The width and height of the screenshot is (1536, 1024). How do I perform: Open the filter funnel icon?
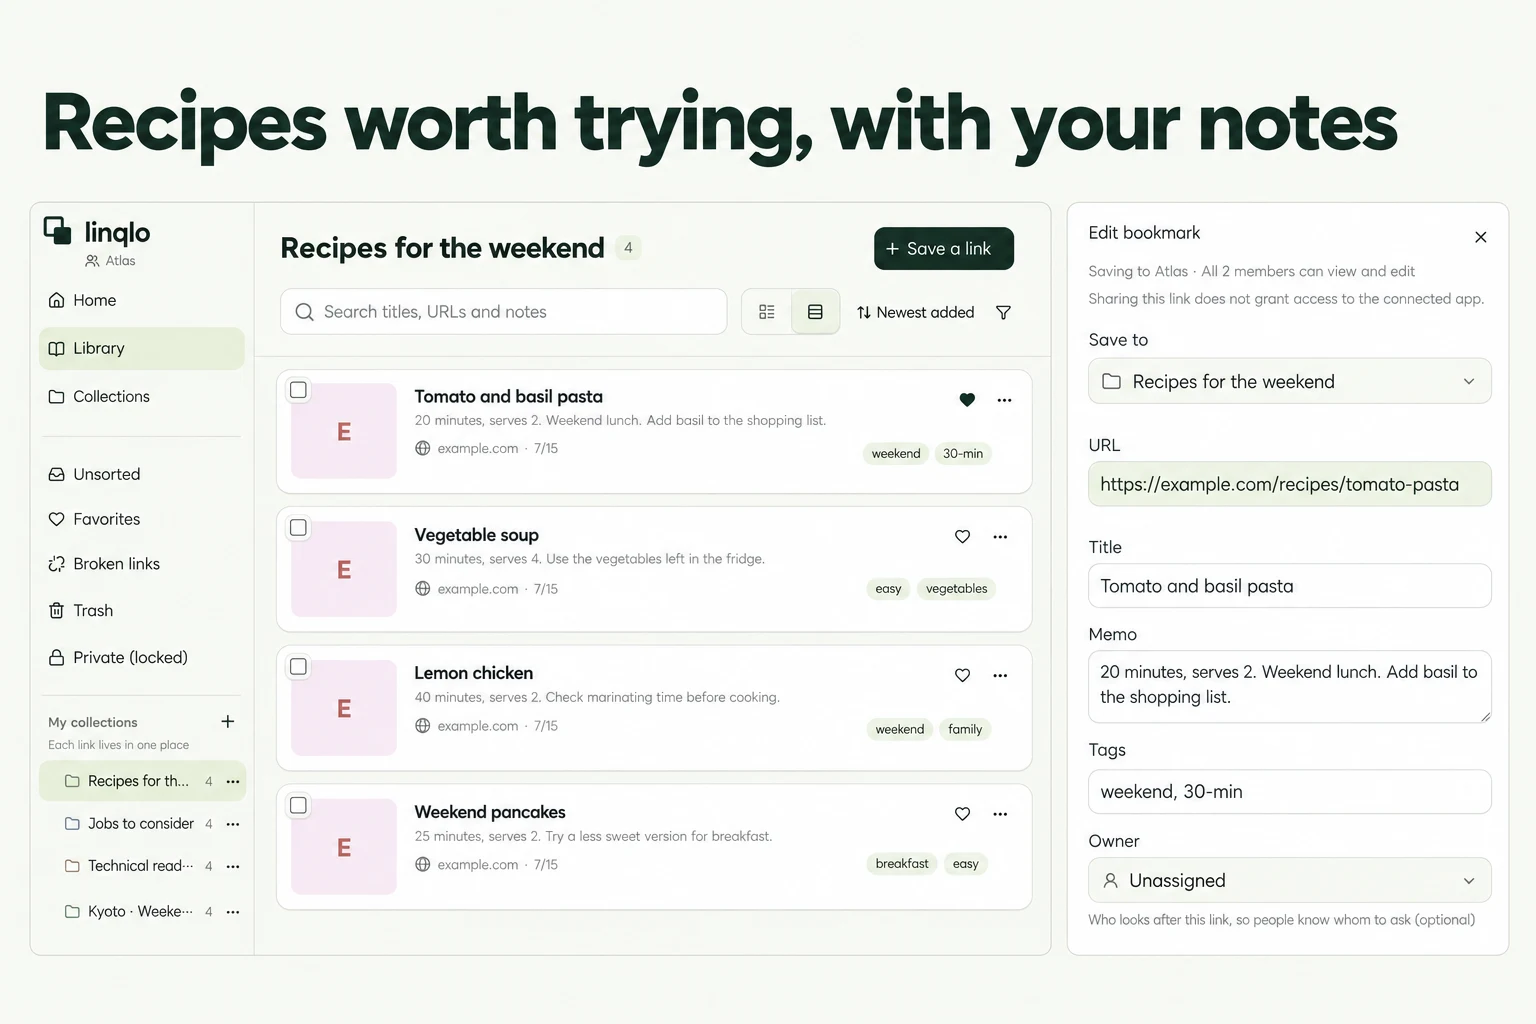click(x=1003, y=313)
